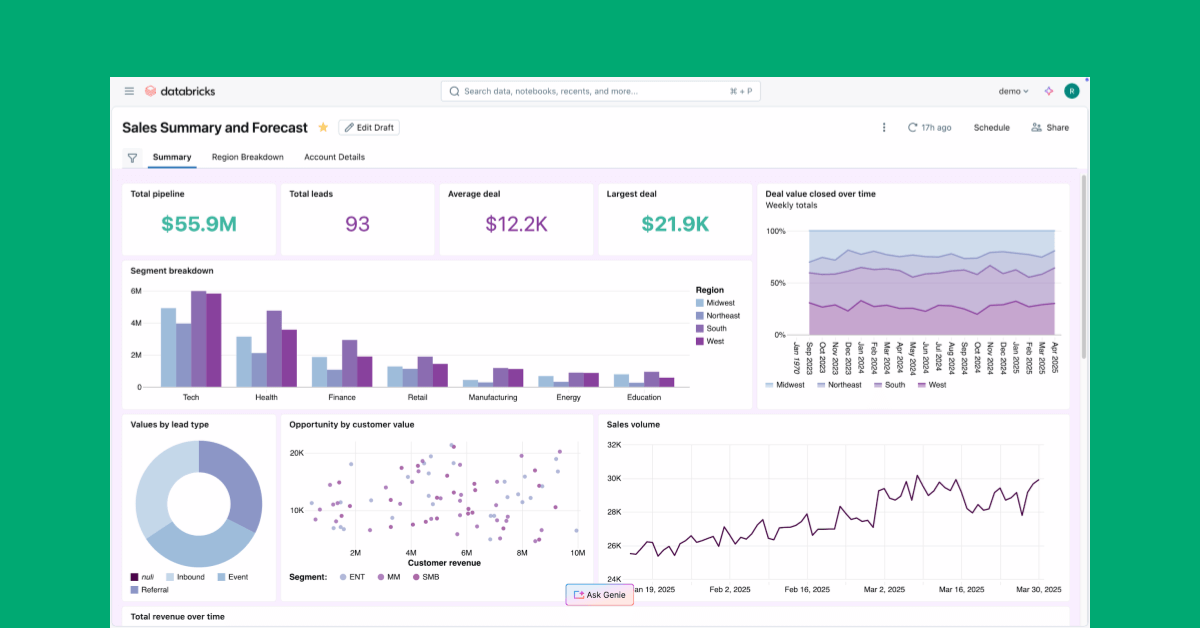Screen dimensions: 1200x628
Task: Open the filter panel icon
Action: coord(132,158)
